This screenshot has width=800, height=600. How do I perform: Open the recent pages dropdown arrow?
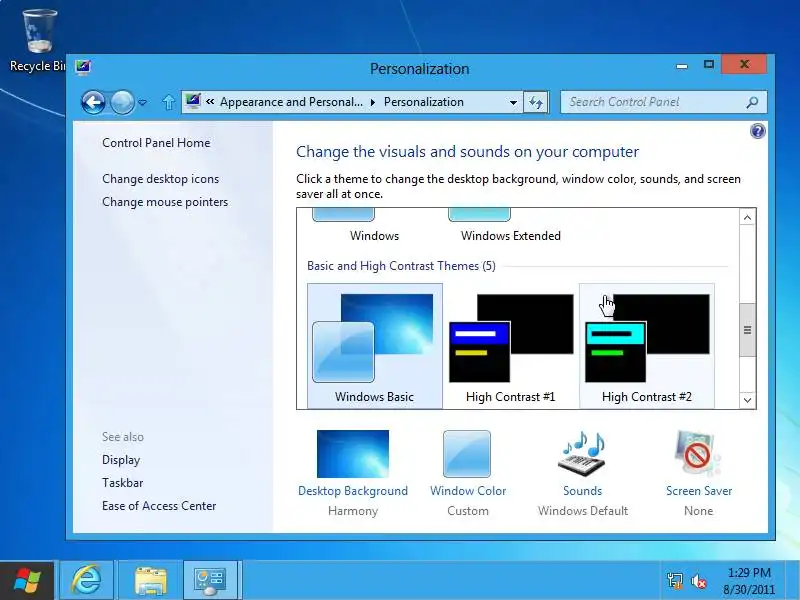point(143,103)
